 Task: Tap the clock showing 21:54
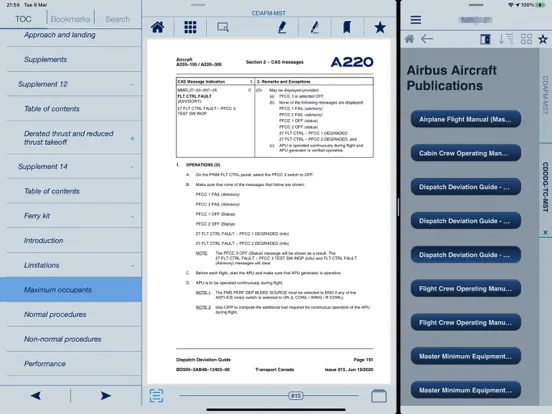point(13,5)
